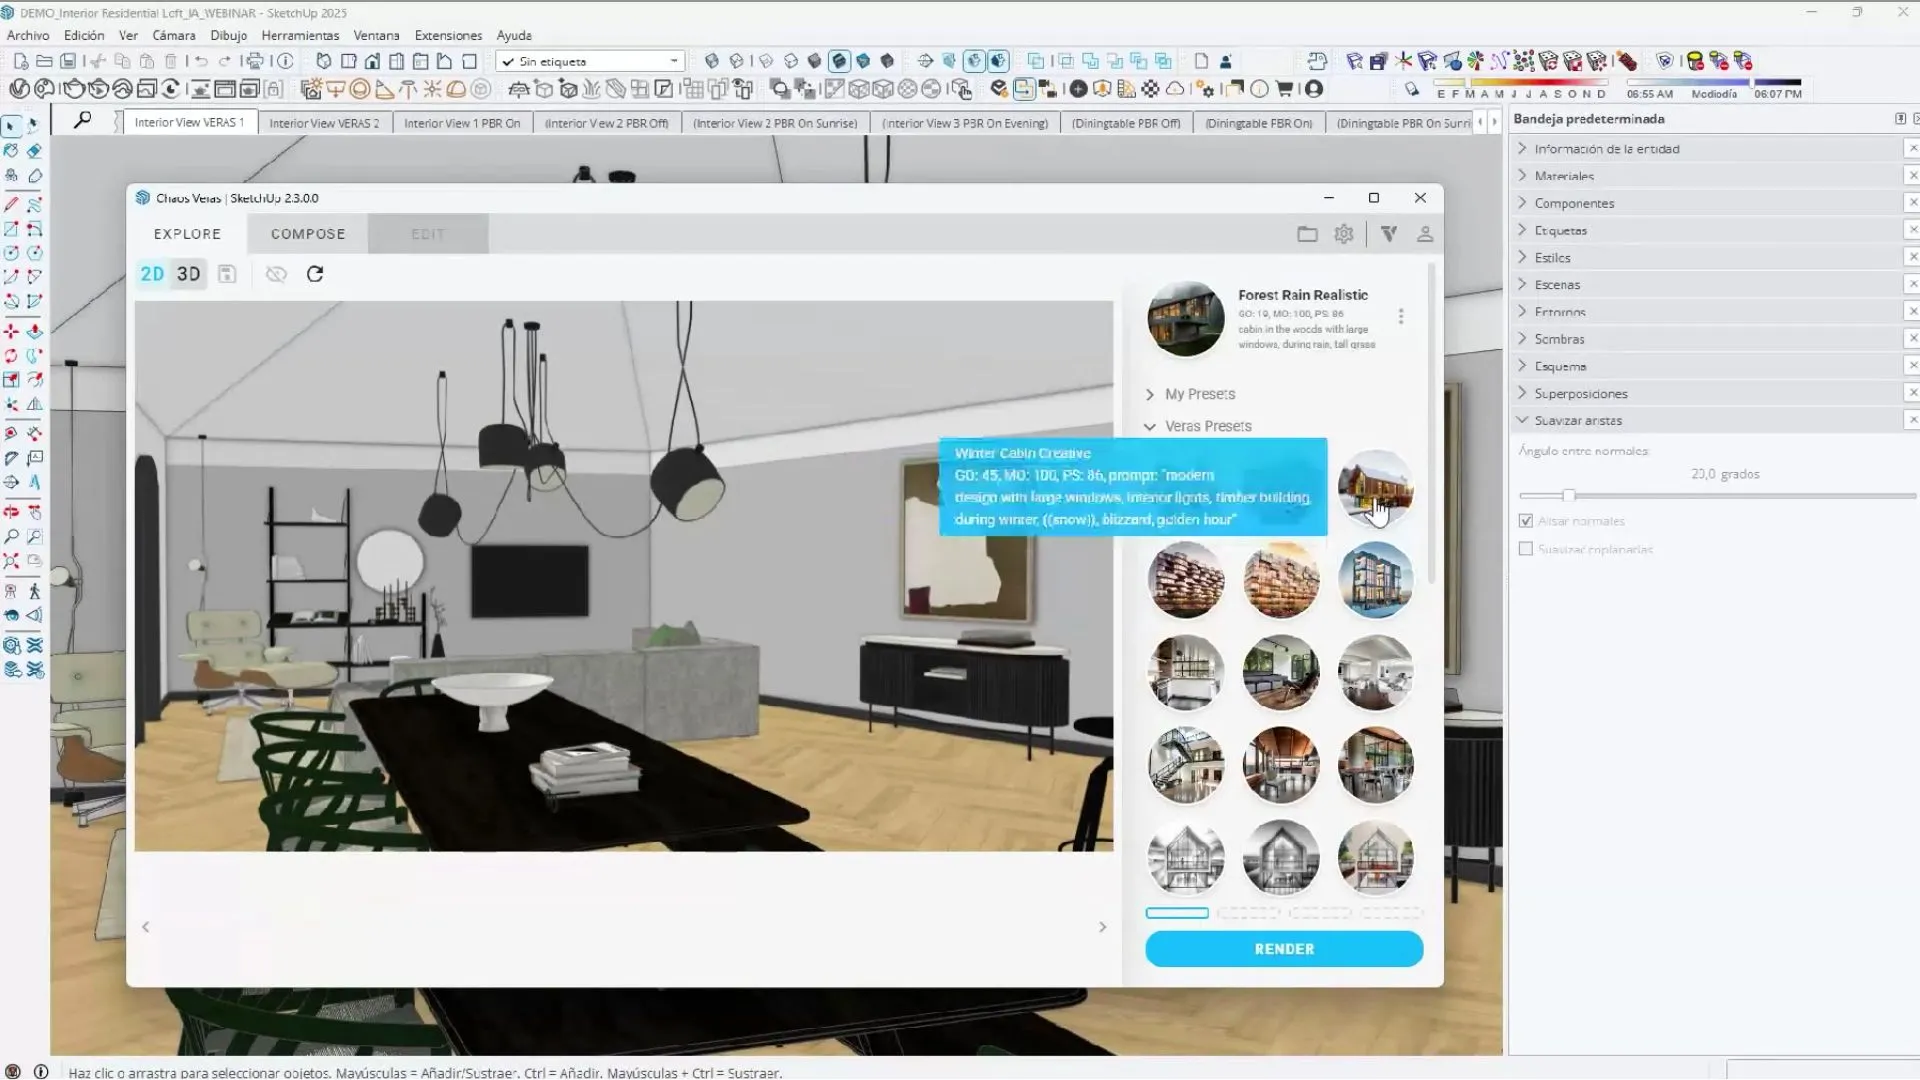The image size is (1920, 1080).
Task: Enable the Suavizar coplanarias checkbox
Action: click(1526, 548)
